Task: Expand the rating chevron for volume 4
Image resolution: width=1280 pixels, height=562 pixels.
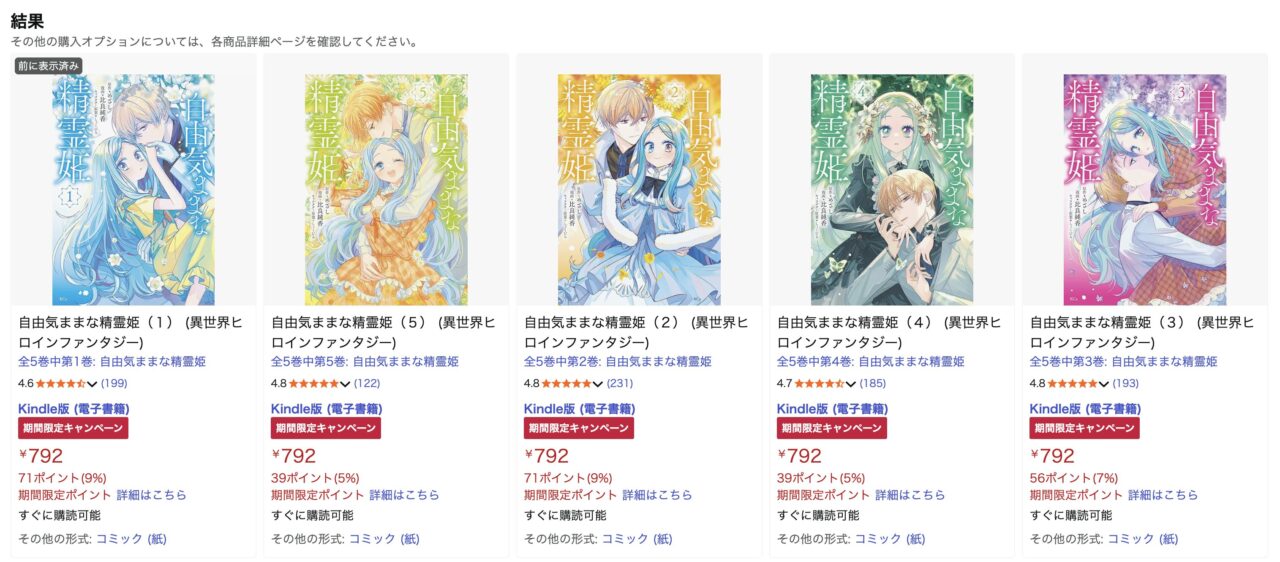Action: click(x=852, y=384)
